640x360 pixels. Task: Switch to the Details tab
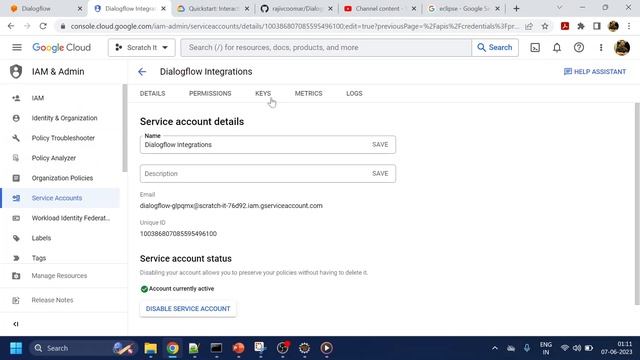[152, 93]
